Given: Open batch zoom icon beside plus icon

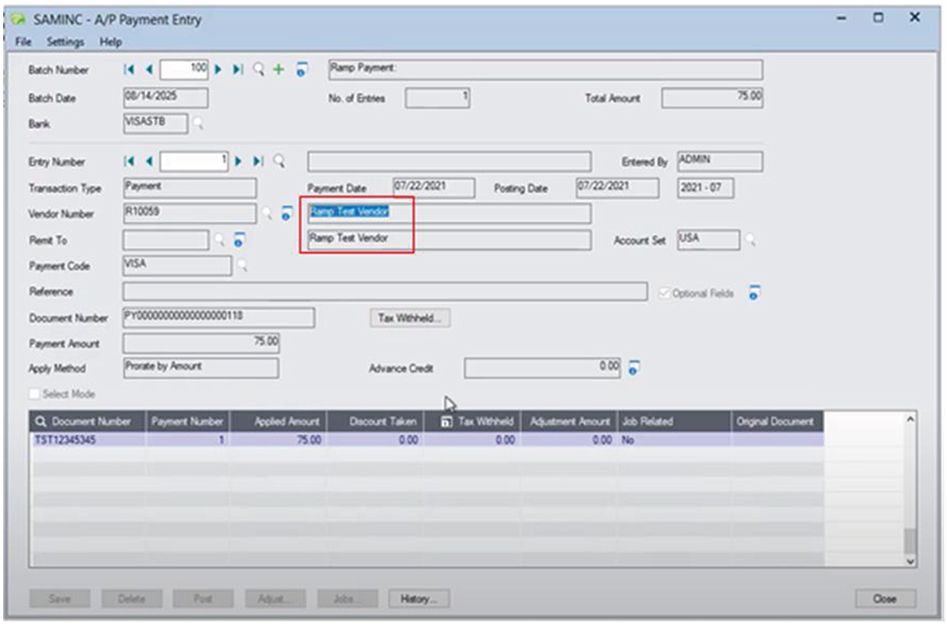Looking at the screenshot, I should 301,69.
